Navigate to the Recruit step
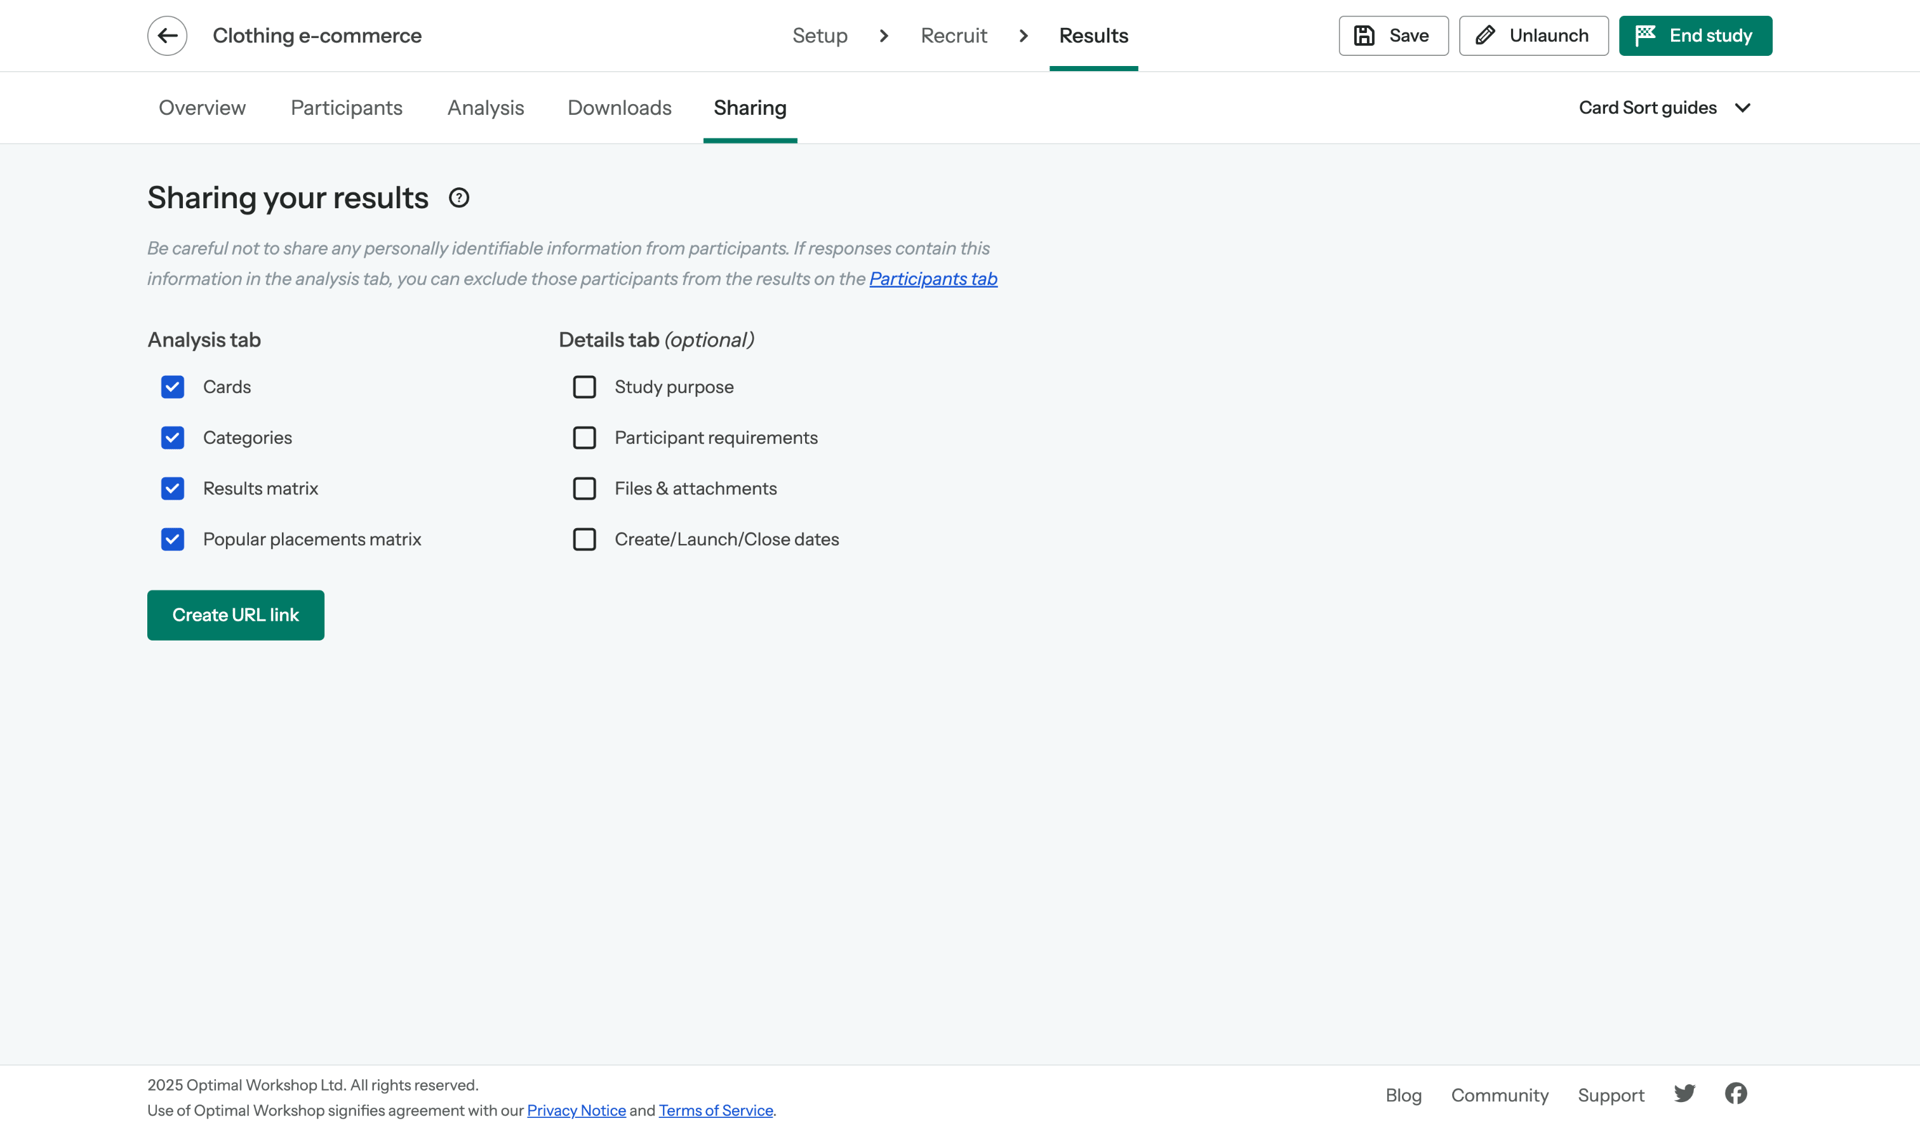This screenshot has height=1130, width=1920. click(x=953, y=35)
